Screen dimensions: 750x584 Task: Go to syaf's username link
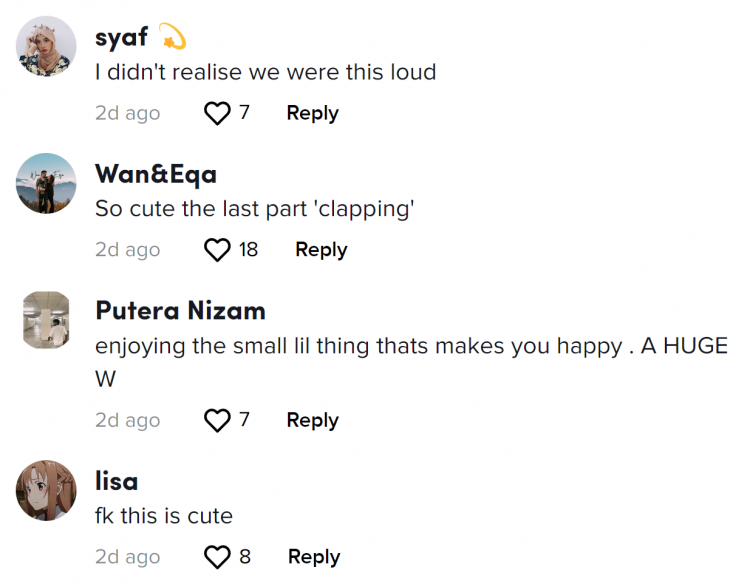coord(121,38)
